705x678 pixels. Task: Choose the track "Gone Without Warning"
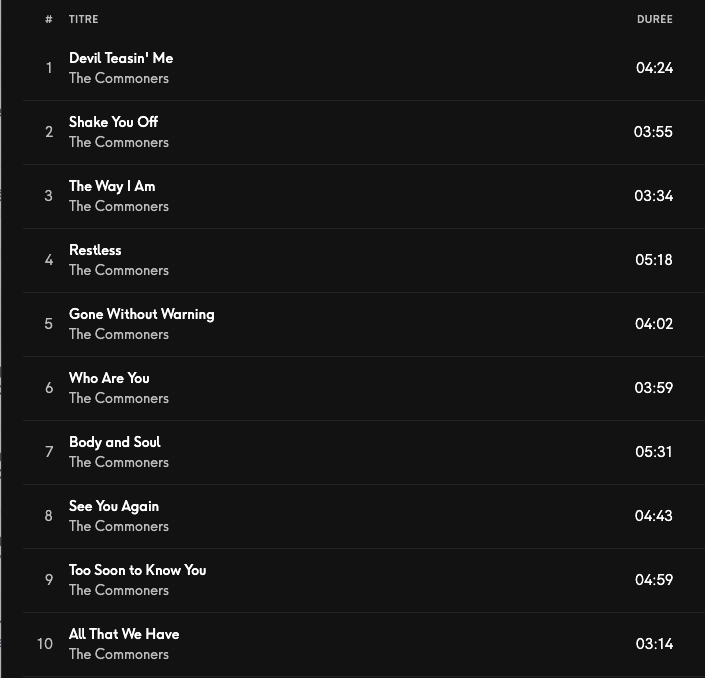coord(141,314)
